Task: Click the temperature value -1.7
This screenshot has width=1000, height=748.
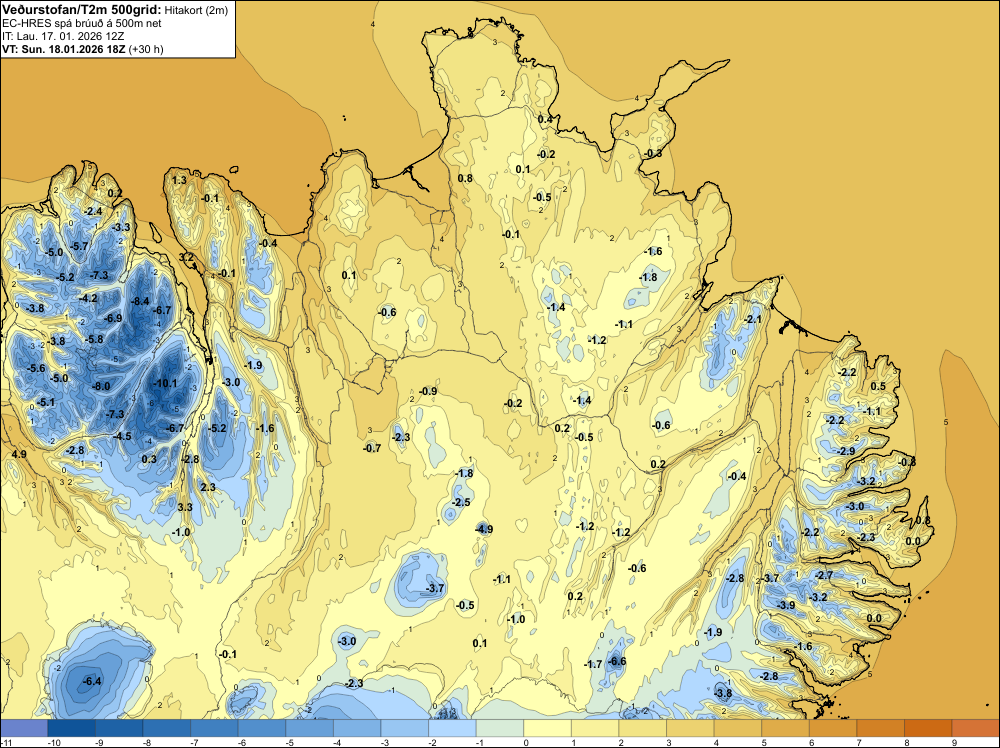Action: [x=593, y=664]
